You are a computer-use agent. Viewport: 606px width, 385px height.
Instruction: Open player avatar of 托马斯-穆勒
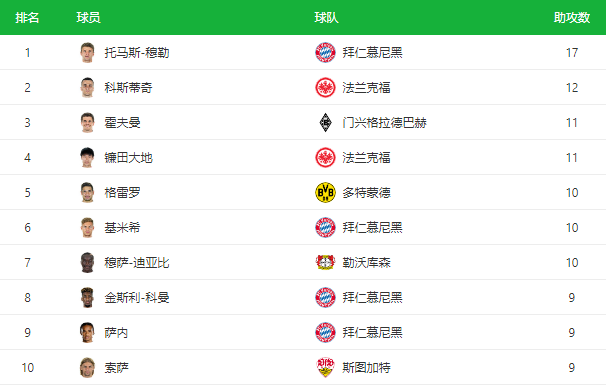tap(87, 53)
